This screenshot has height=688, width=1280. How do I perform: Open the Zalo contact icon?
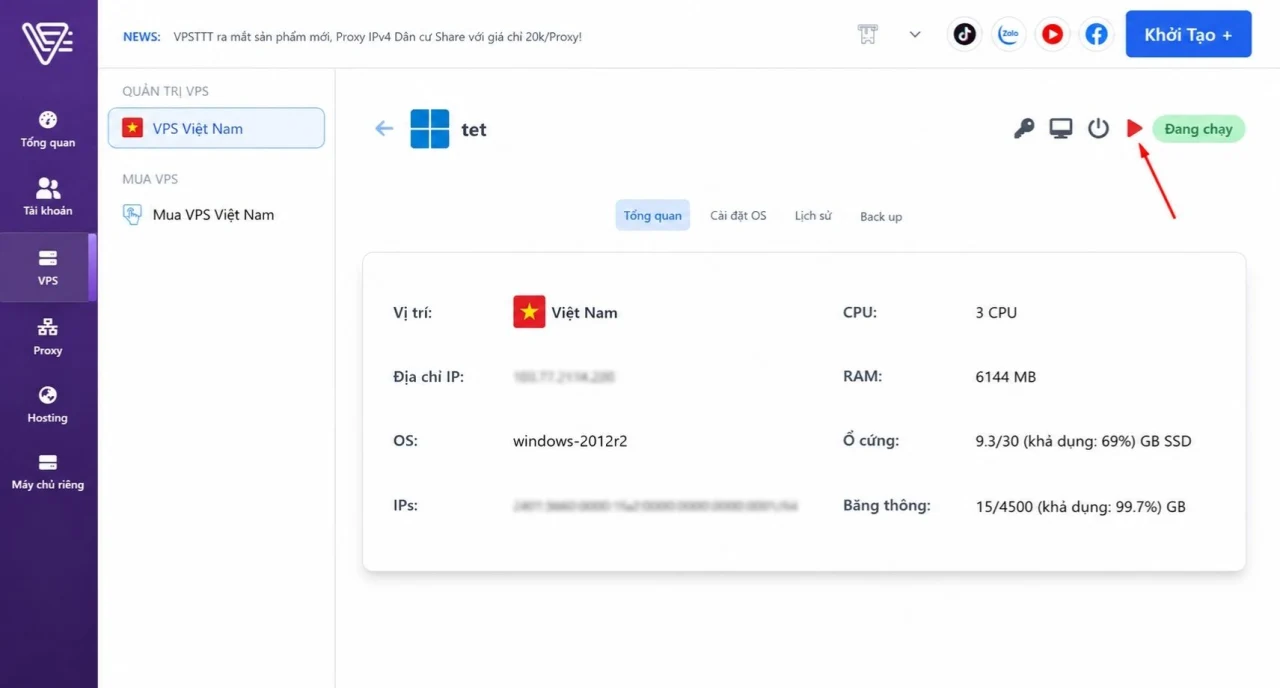(x=1008, y=34)
